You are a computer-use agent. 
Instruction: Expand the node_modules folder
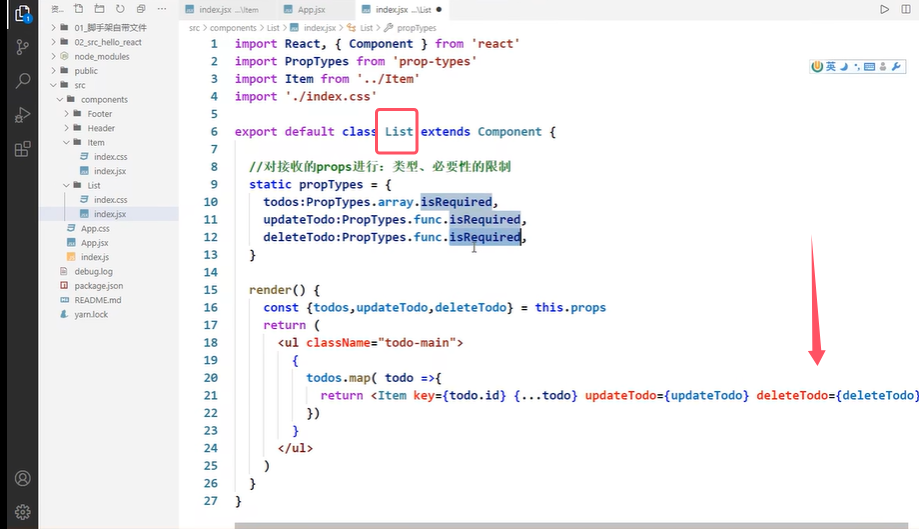(x=101, y=56)
